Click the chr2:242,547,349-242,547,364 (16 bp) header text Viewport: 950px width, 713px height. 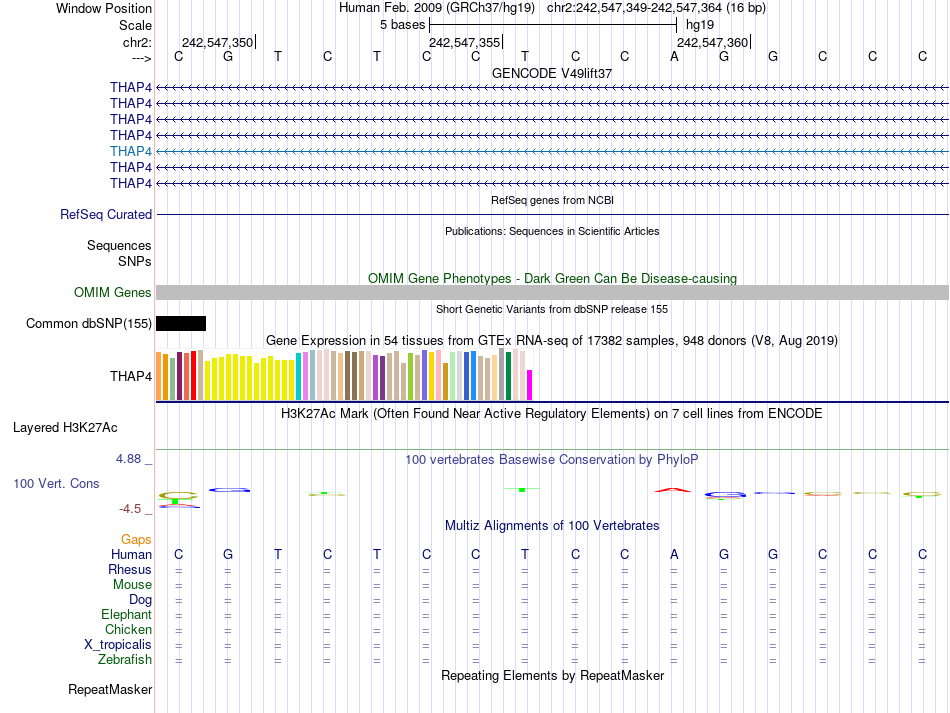click(x=656, y=8)
